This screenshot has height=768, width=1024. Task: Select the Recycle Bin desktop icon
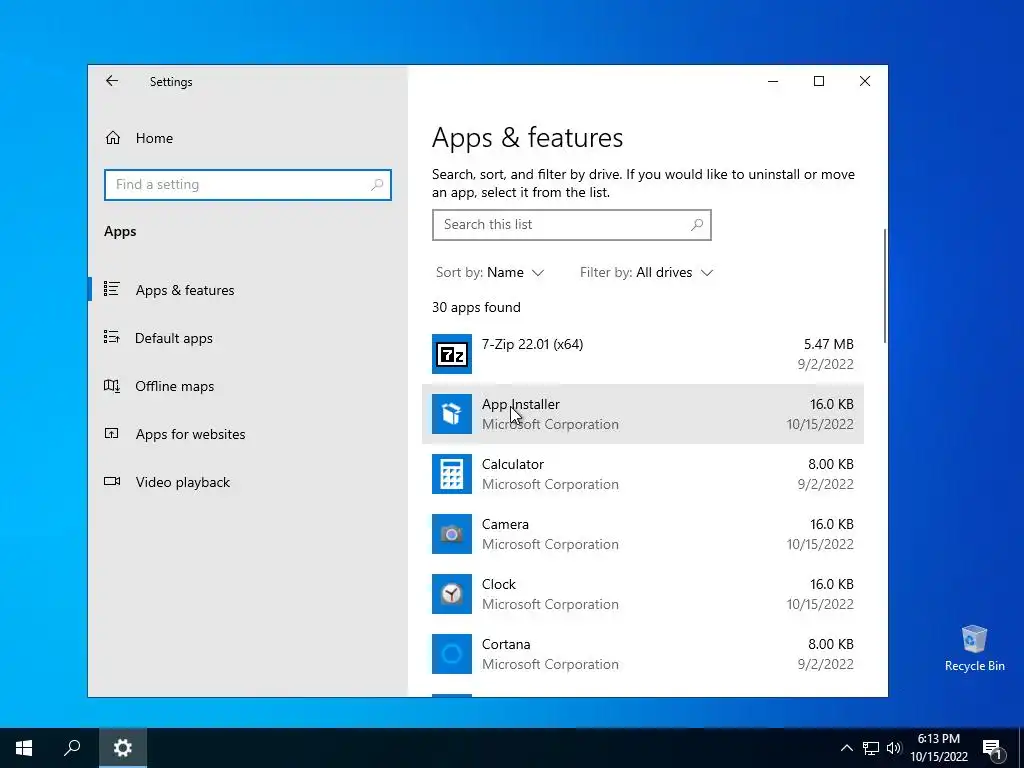(974, 648)
